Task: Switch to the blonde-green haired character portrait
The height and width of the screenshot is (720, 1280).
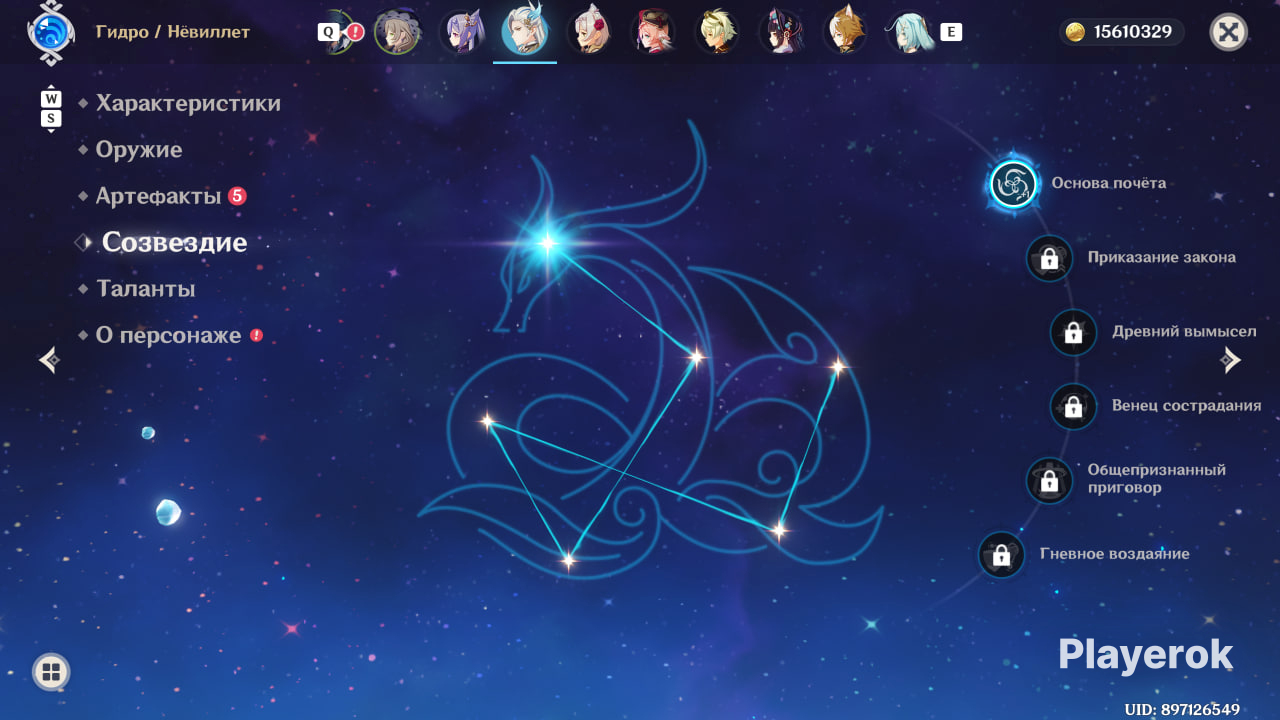Action: click(x=717, y=32)
